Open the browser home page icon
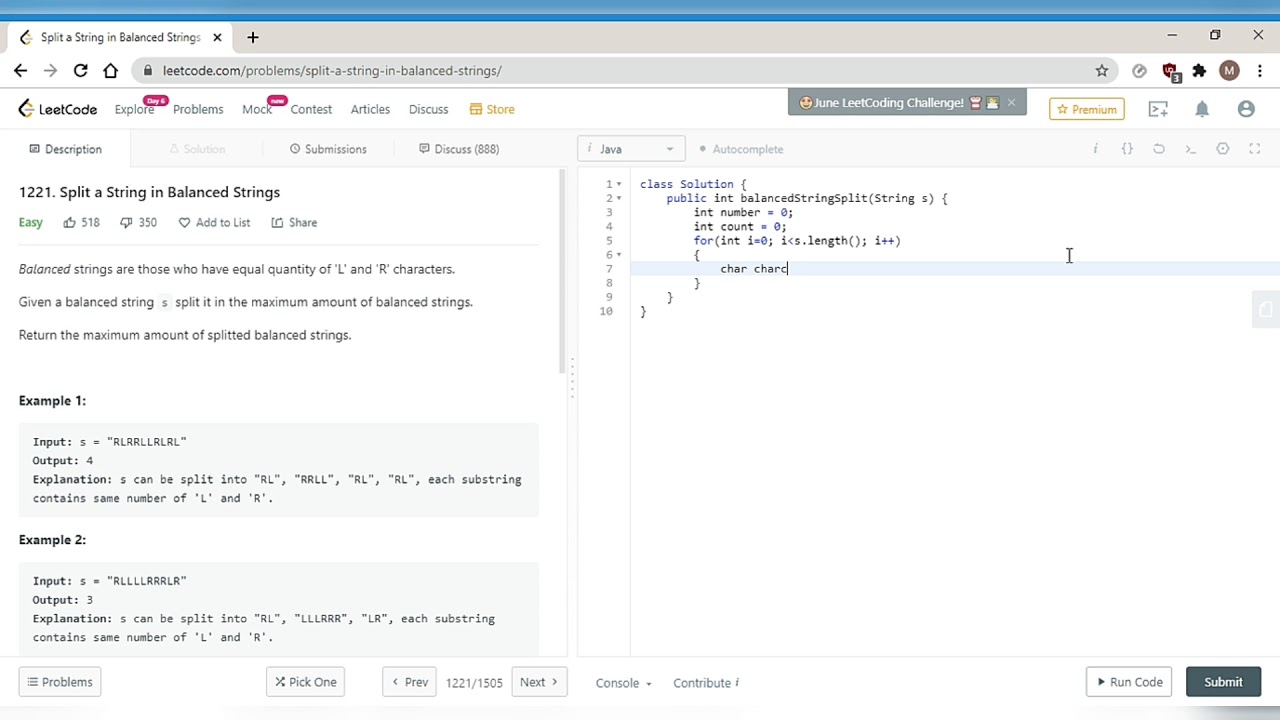 click(x=110, y=71)
